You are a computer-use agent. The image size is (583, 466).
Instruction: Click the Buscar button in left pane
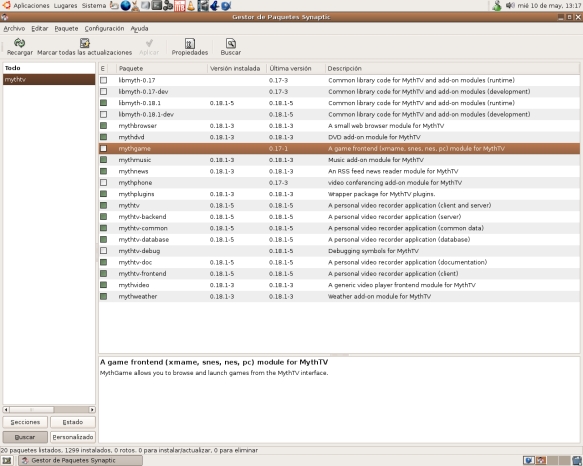point(25,437)
